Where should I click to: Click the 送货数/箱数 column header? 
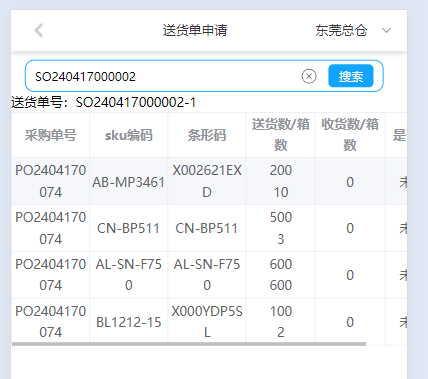(281, 135)
